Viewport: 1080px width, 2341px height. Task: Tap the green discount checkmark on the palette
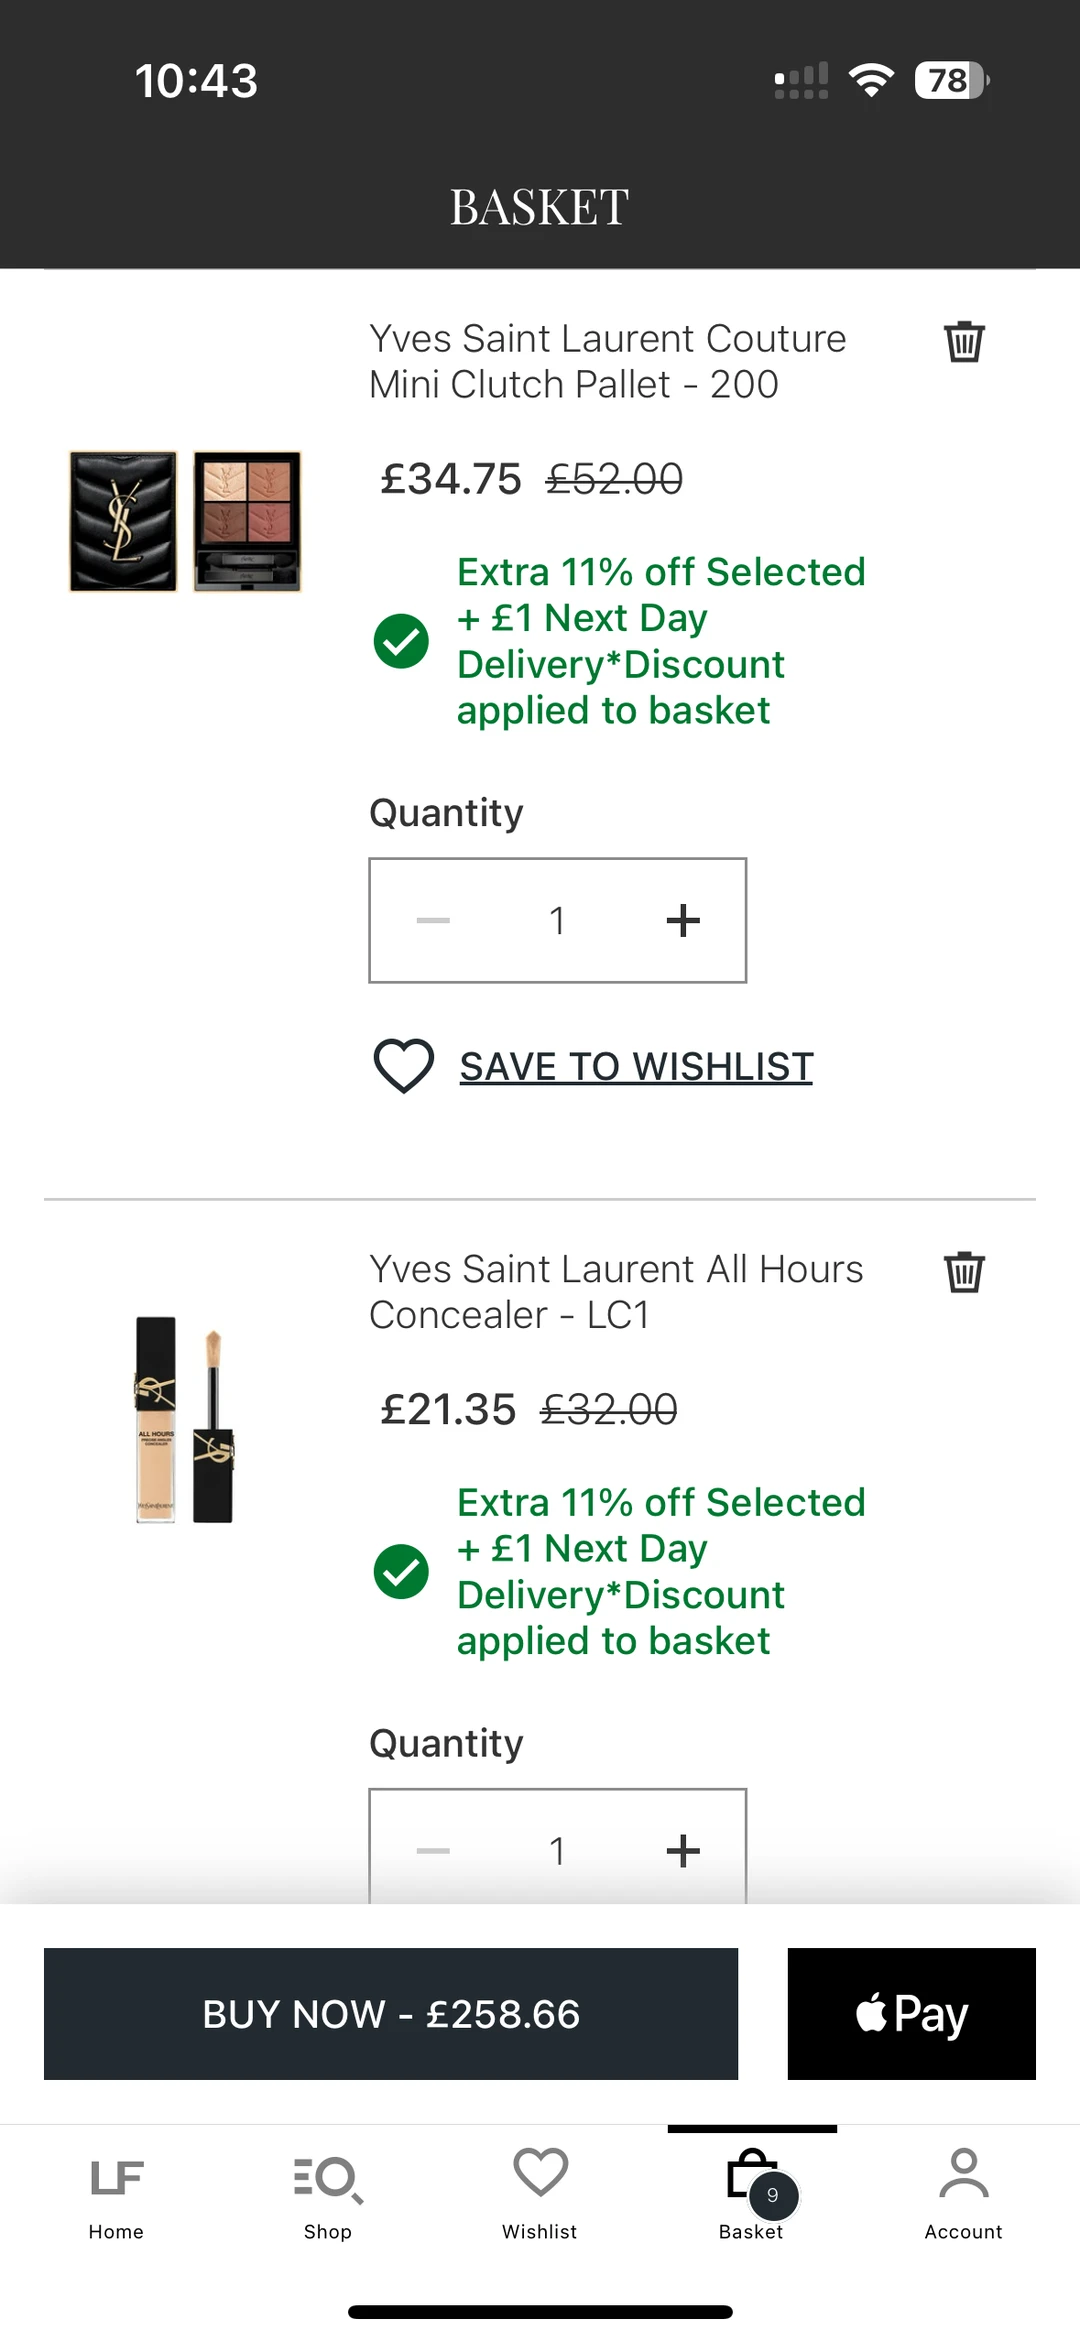[401, 641]
